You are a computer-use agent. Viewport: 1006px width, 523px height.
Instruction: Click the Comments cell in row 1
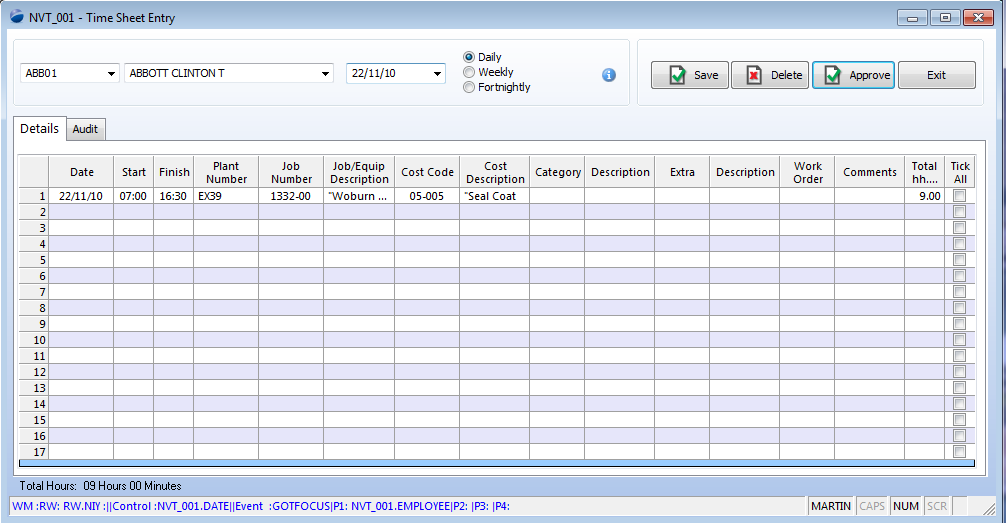point(870,196)
